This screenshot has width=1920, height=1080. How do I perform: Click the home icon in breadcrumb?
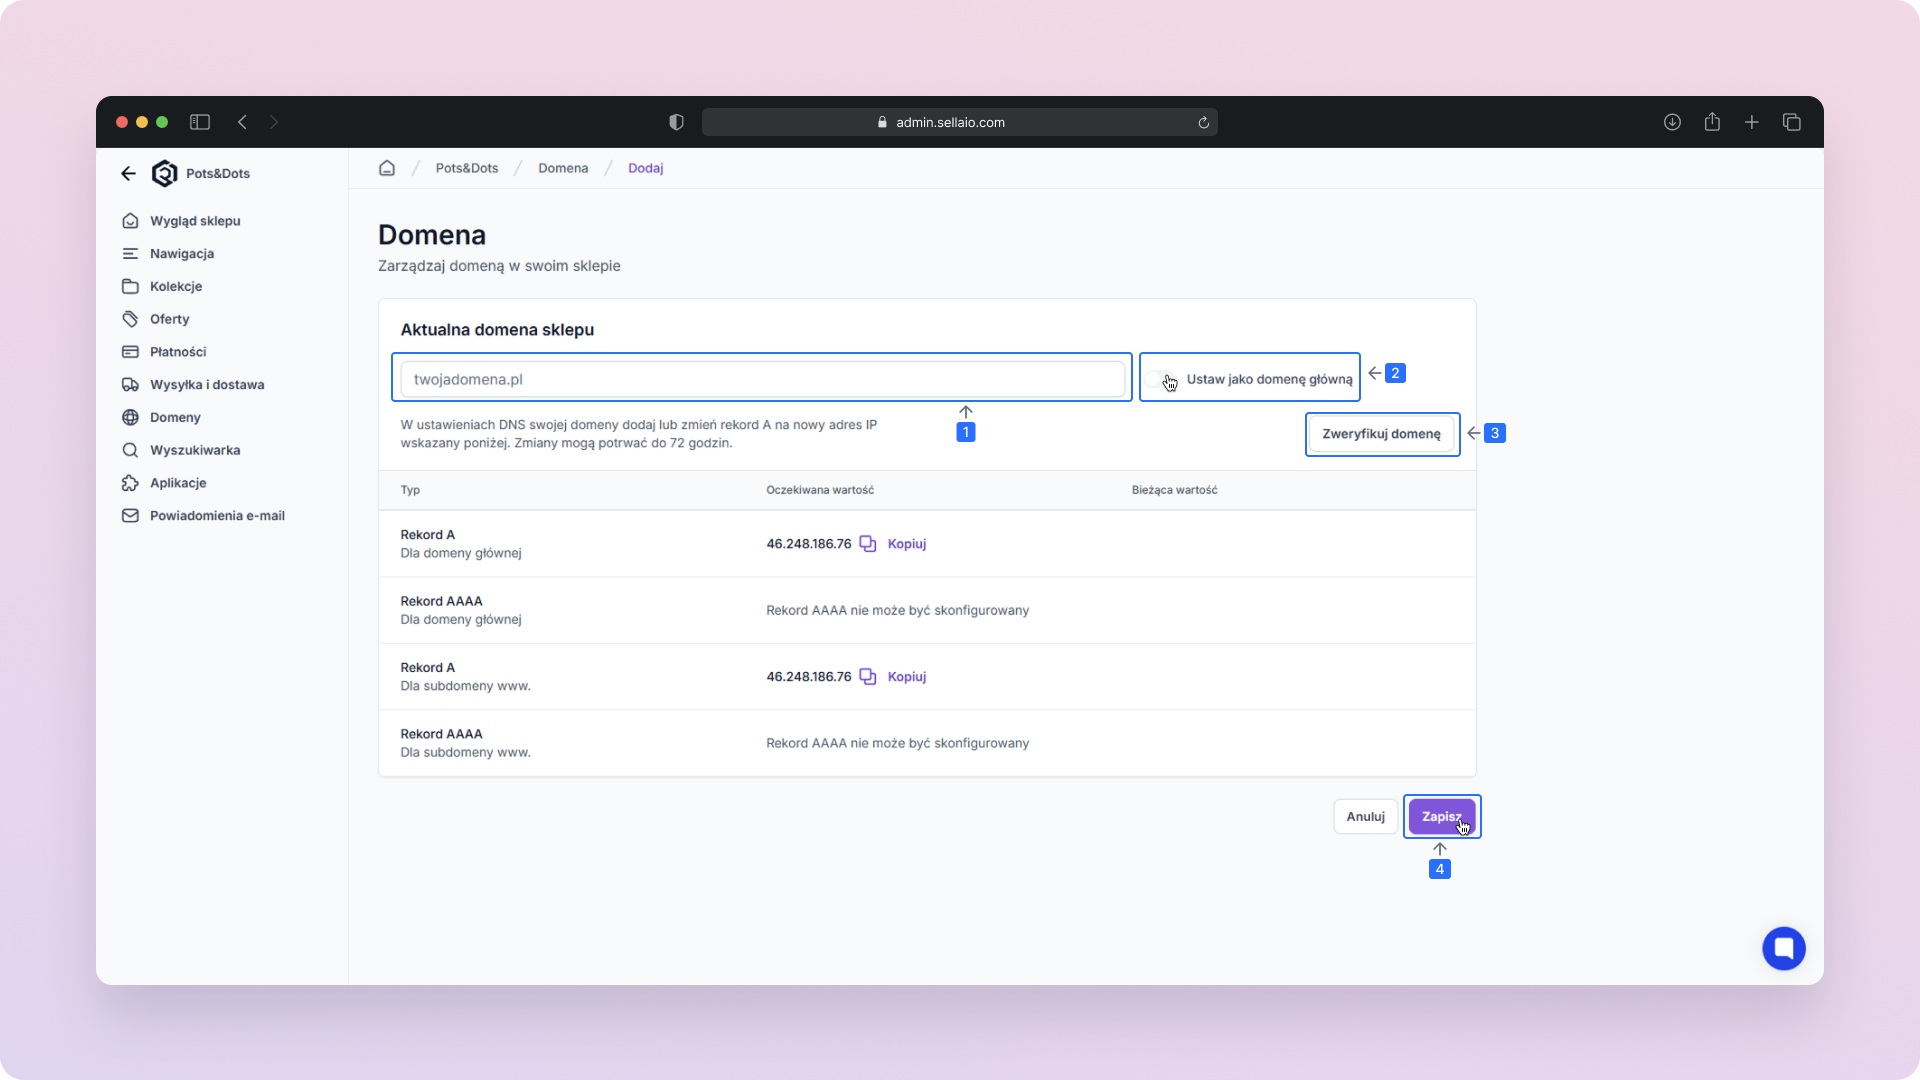pos(387,168)
